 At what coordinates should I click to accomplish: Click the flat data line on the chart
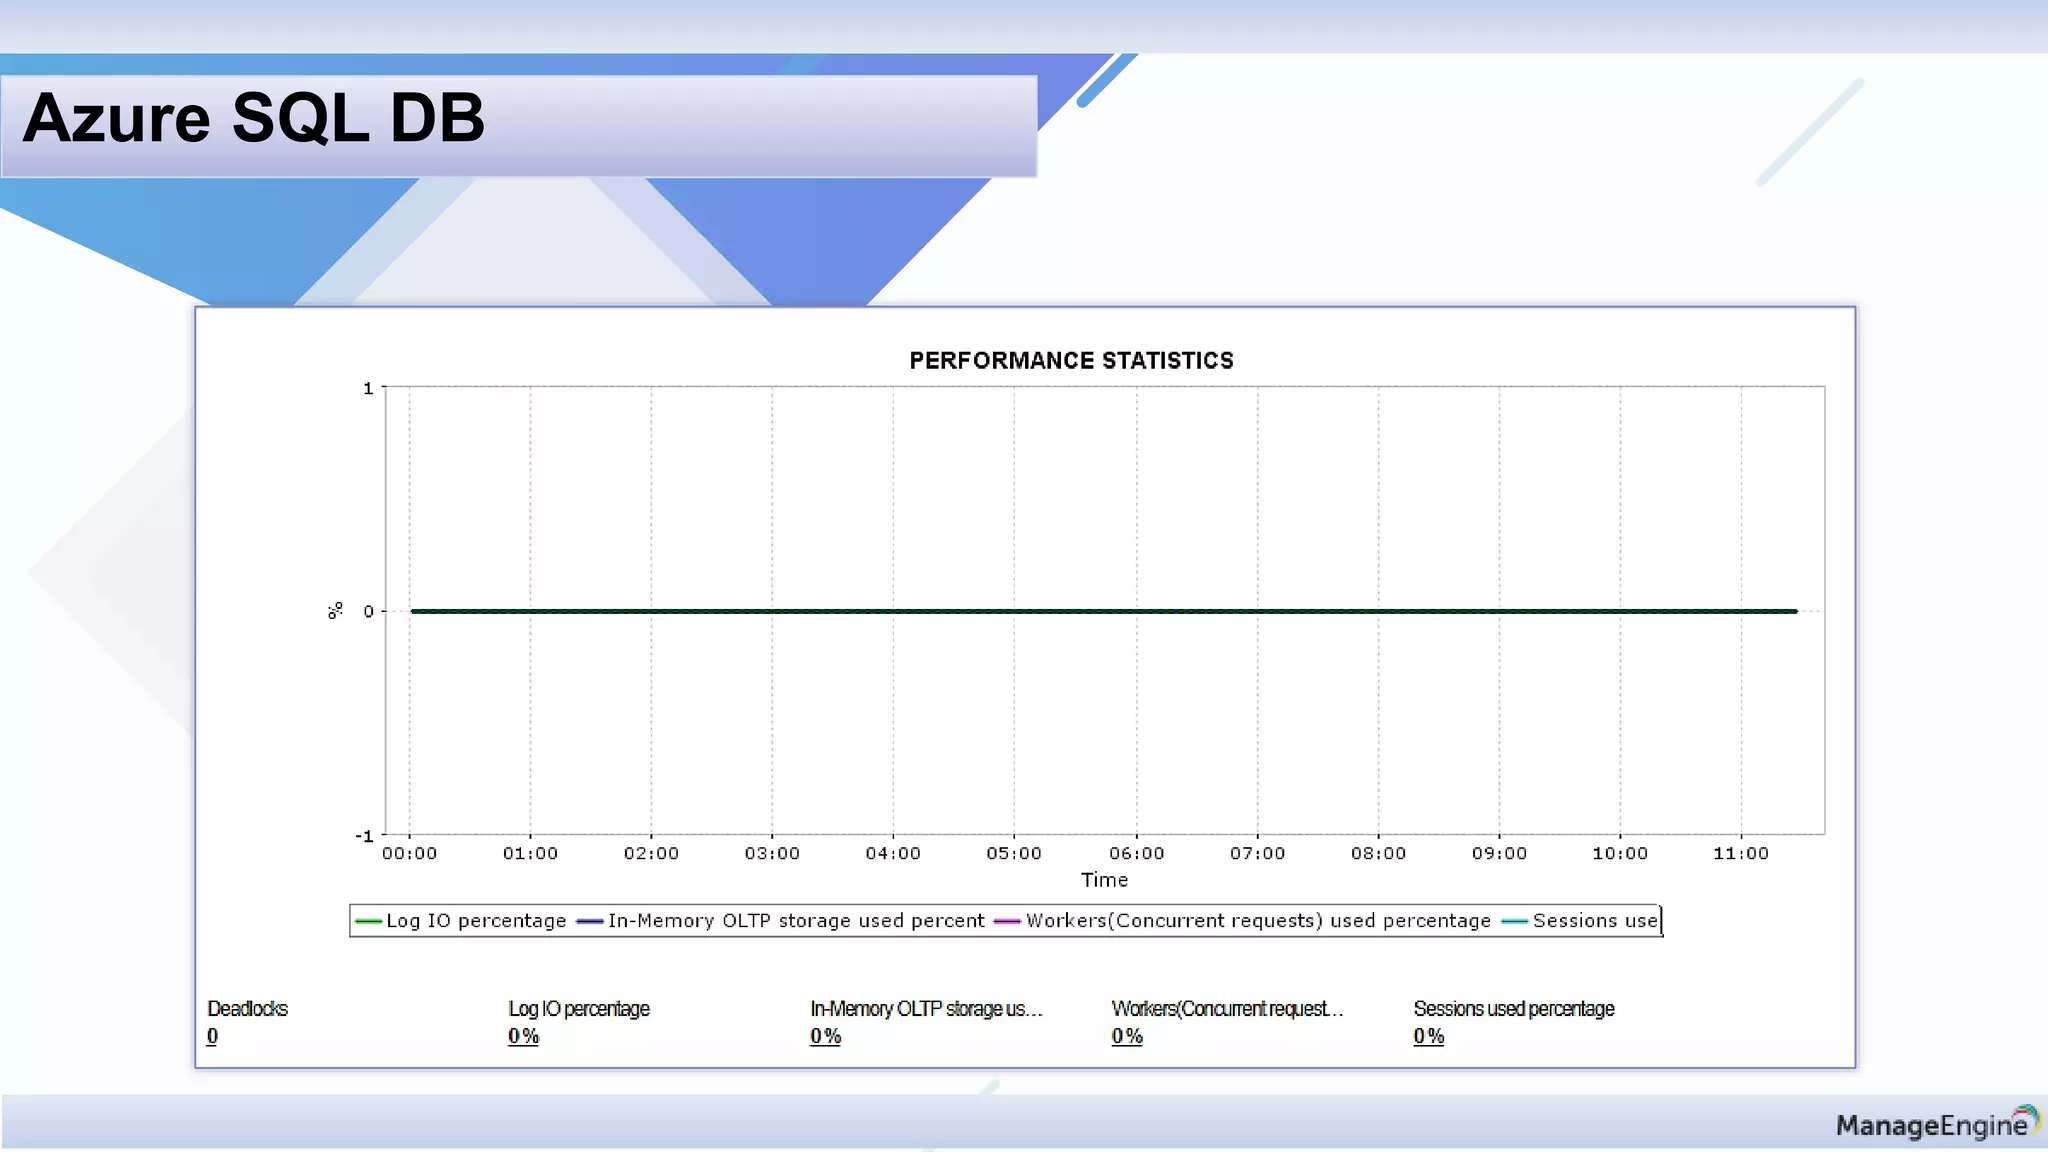(x=1104, y=611)
